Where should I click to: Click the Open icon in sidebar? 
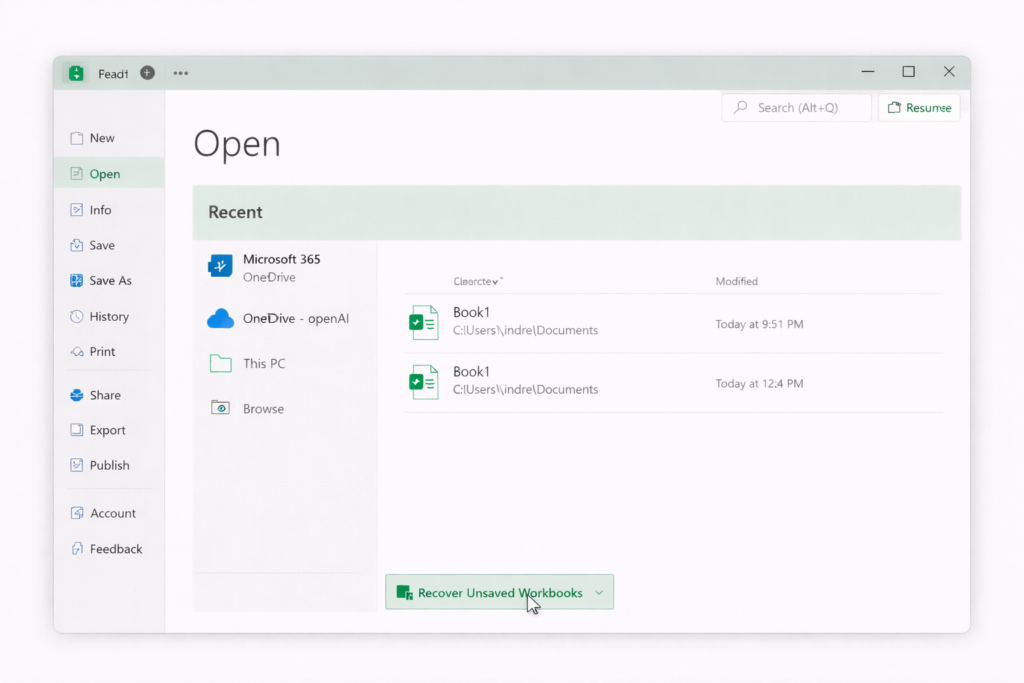pos(76,174)
